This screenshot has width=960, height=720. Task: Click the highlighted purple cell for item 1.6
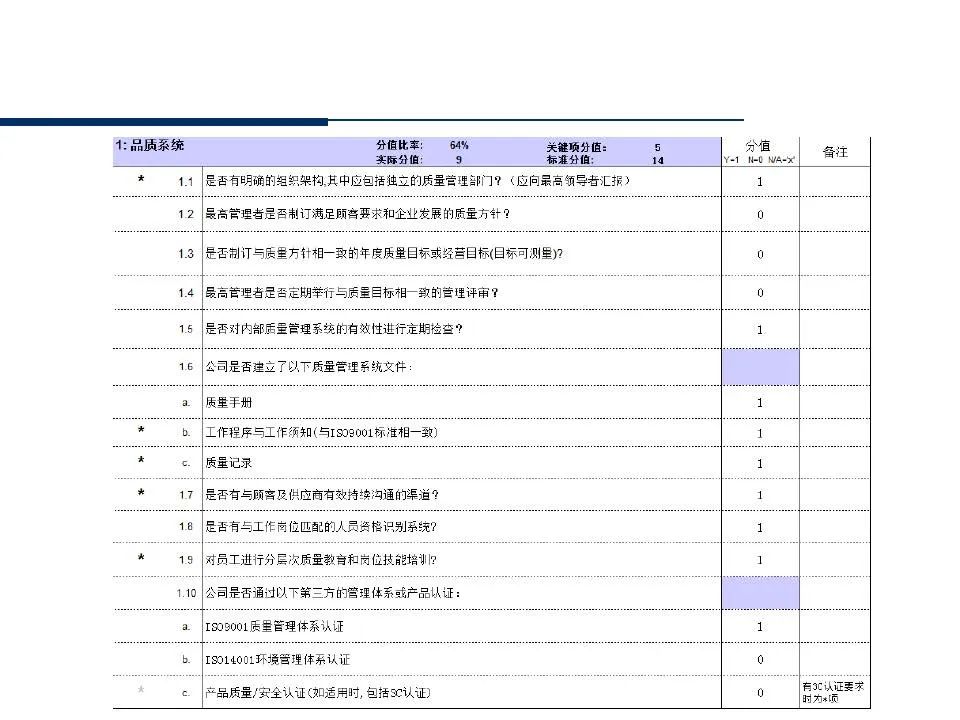(x=760, y=367)
